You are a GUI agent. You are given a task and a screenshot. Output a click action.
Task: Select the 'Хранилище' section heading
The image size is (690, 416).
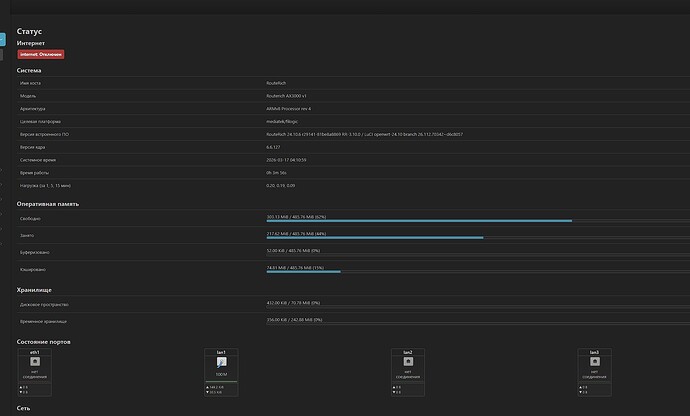34,290
